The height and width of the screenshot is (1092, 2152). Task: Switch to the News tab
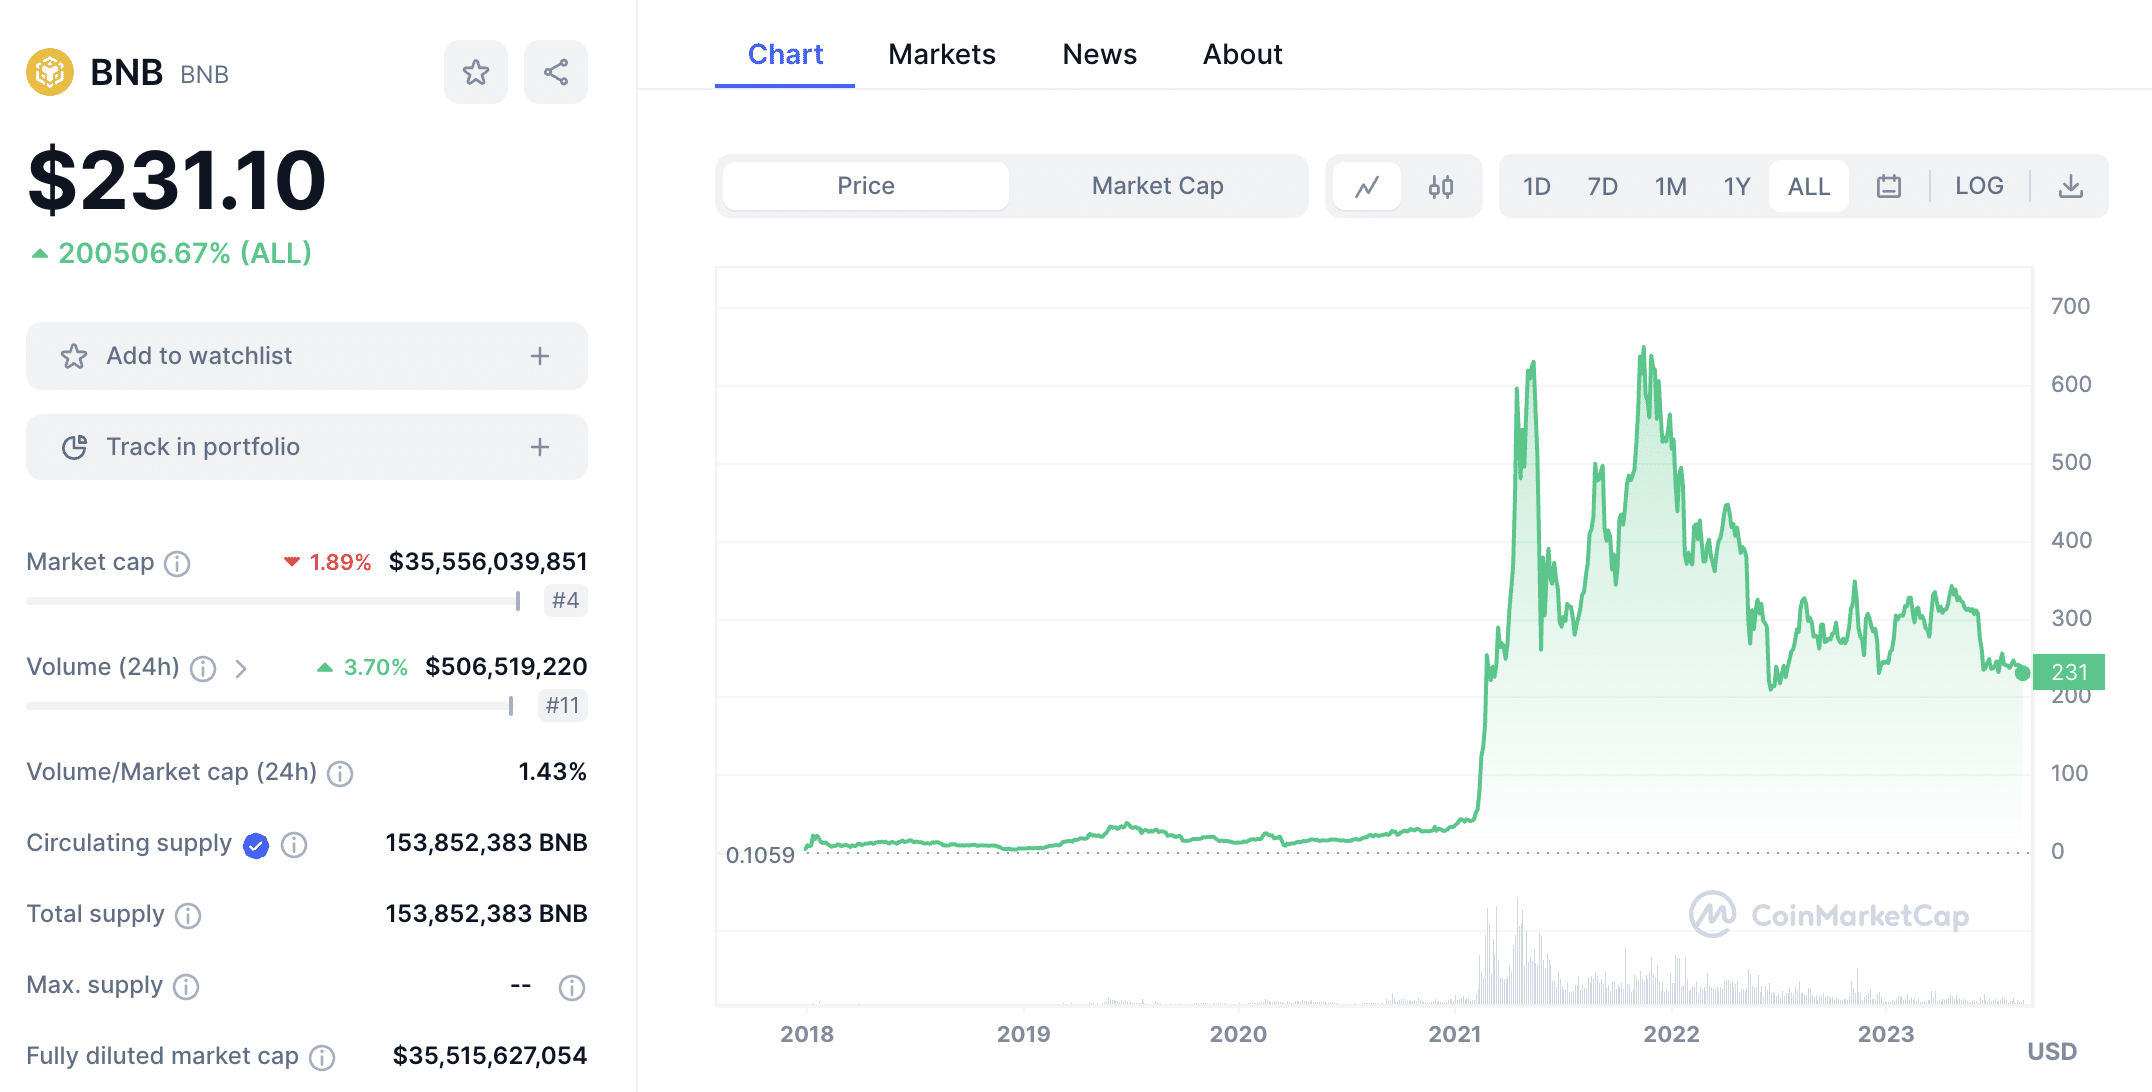point(1099,54)
